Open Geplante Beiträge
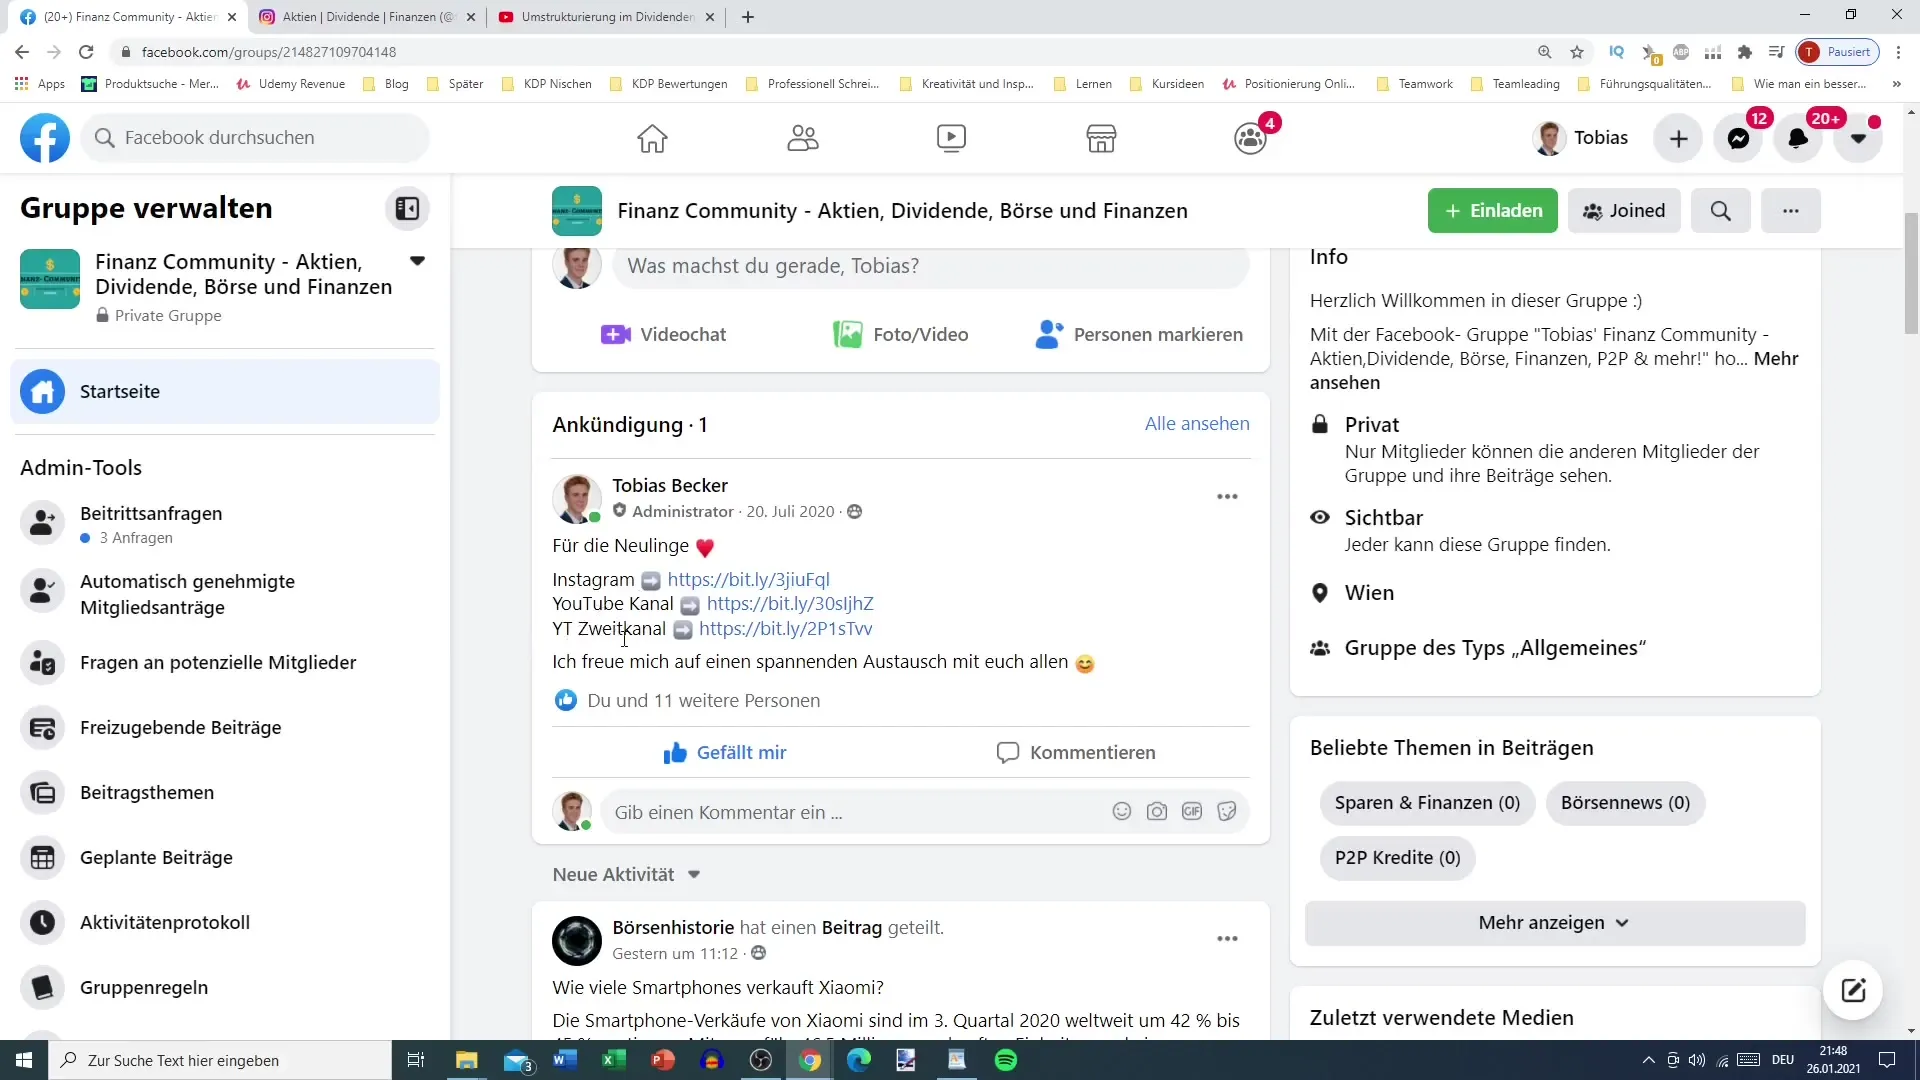Viewport: 1920px width, 1080px height. (x=225, y=858)
